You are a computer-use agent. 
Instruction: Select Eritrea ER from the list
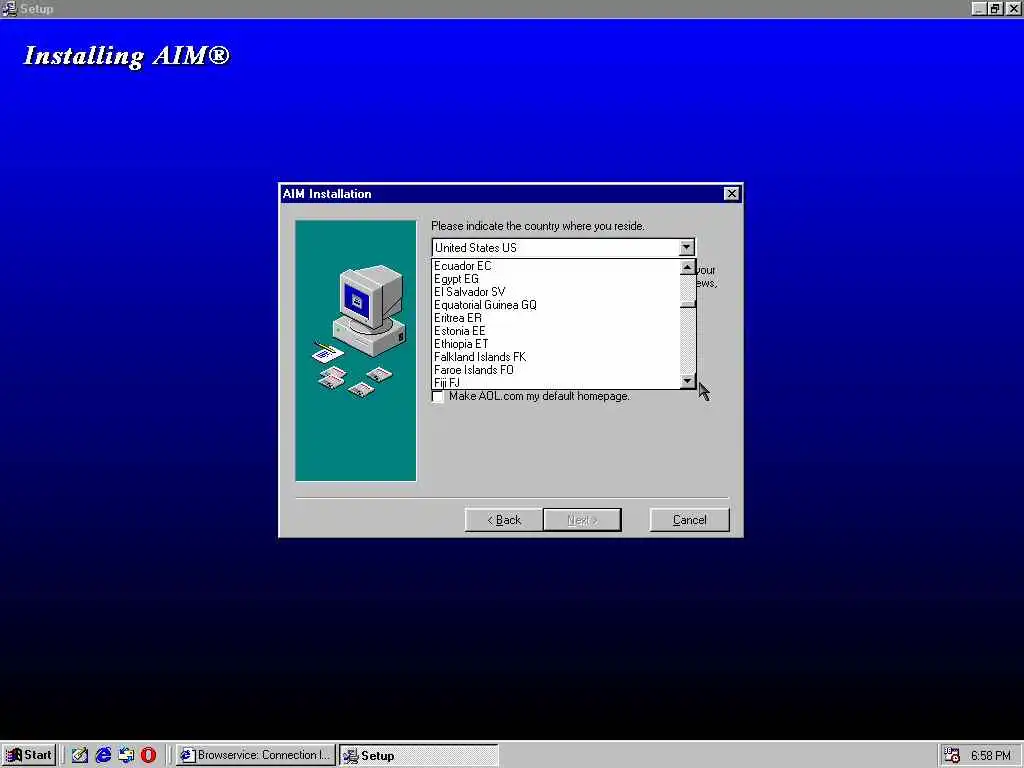[556, 318]
